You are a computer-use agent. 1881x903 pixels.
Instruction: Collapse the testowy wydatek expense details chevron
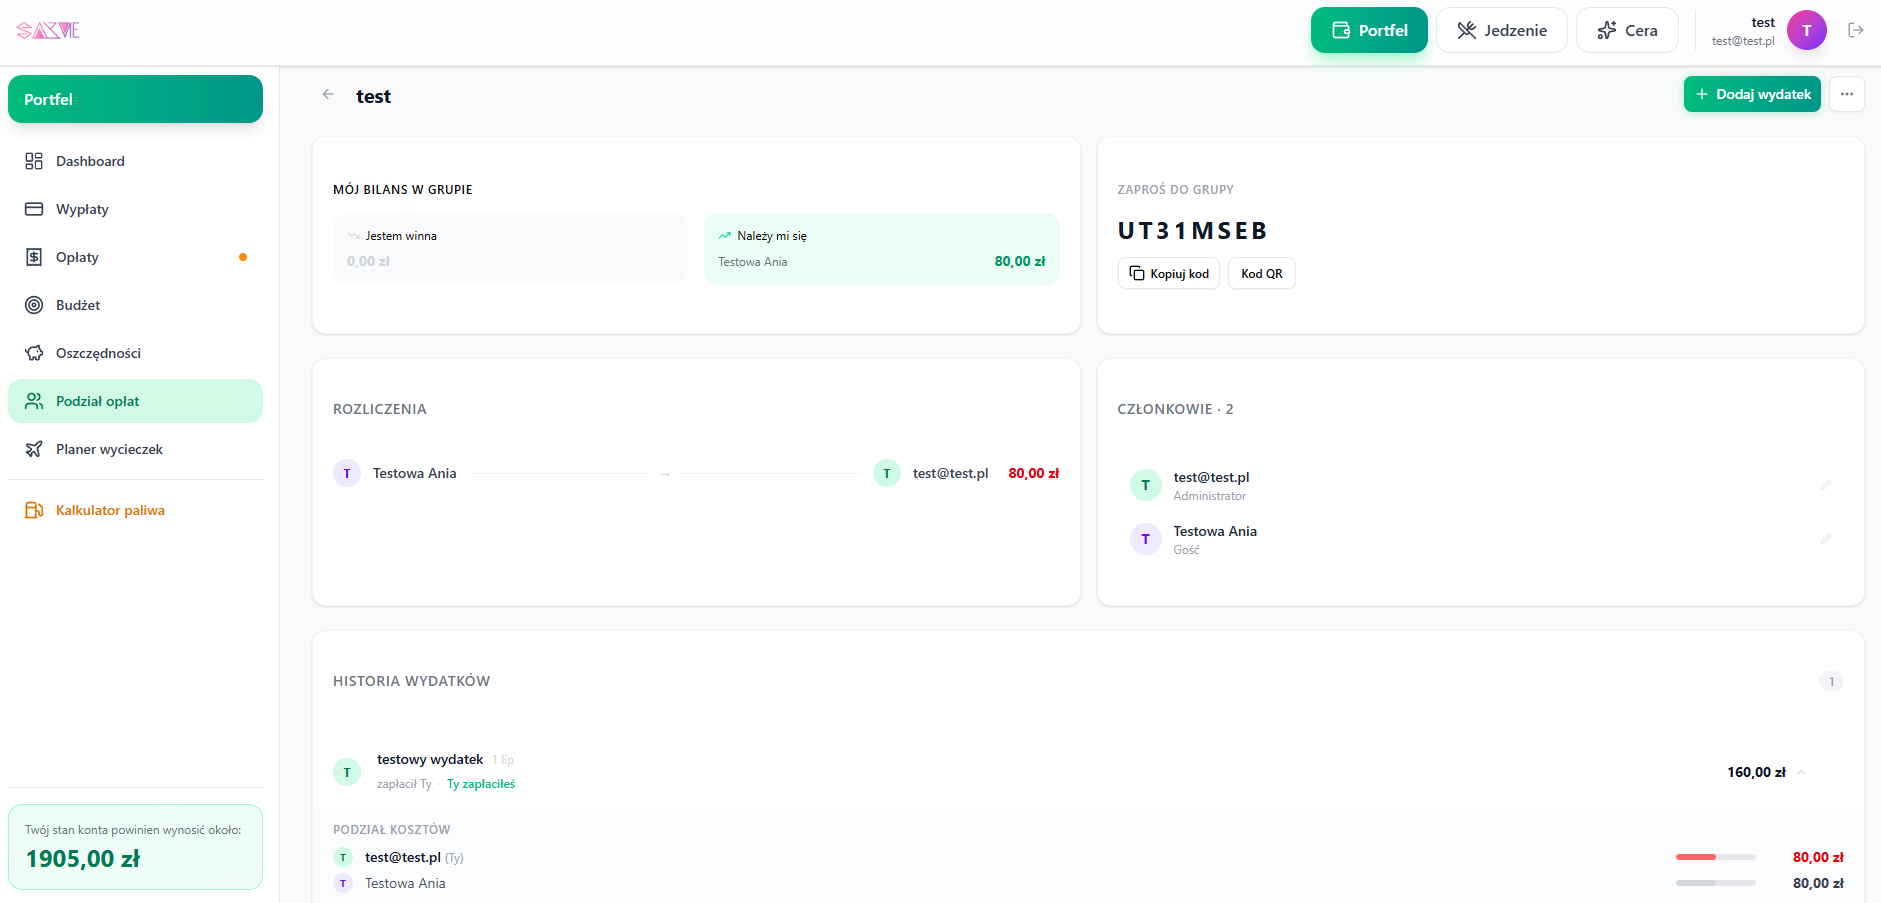[x=1801, y=772]
